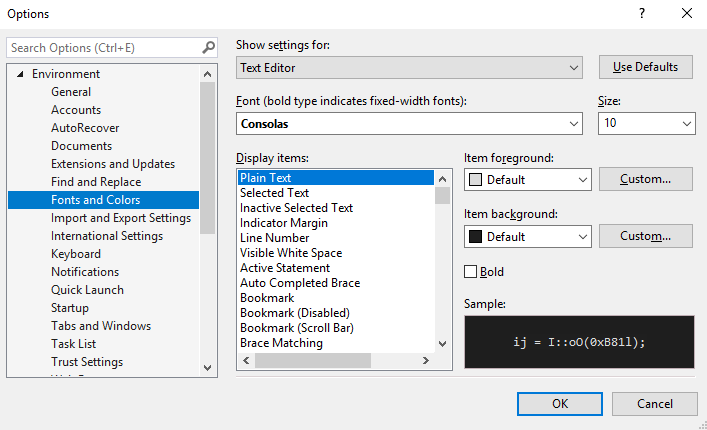Open the Show settings for dropdown
The image size is (707, 430).
409,68
